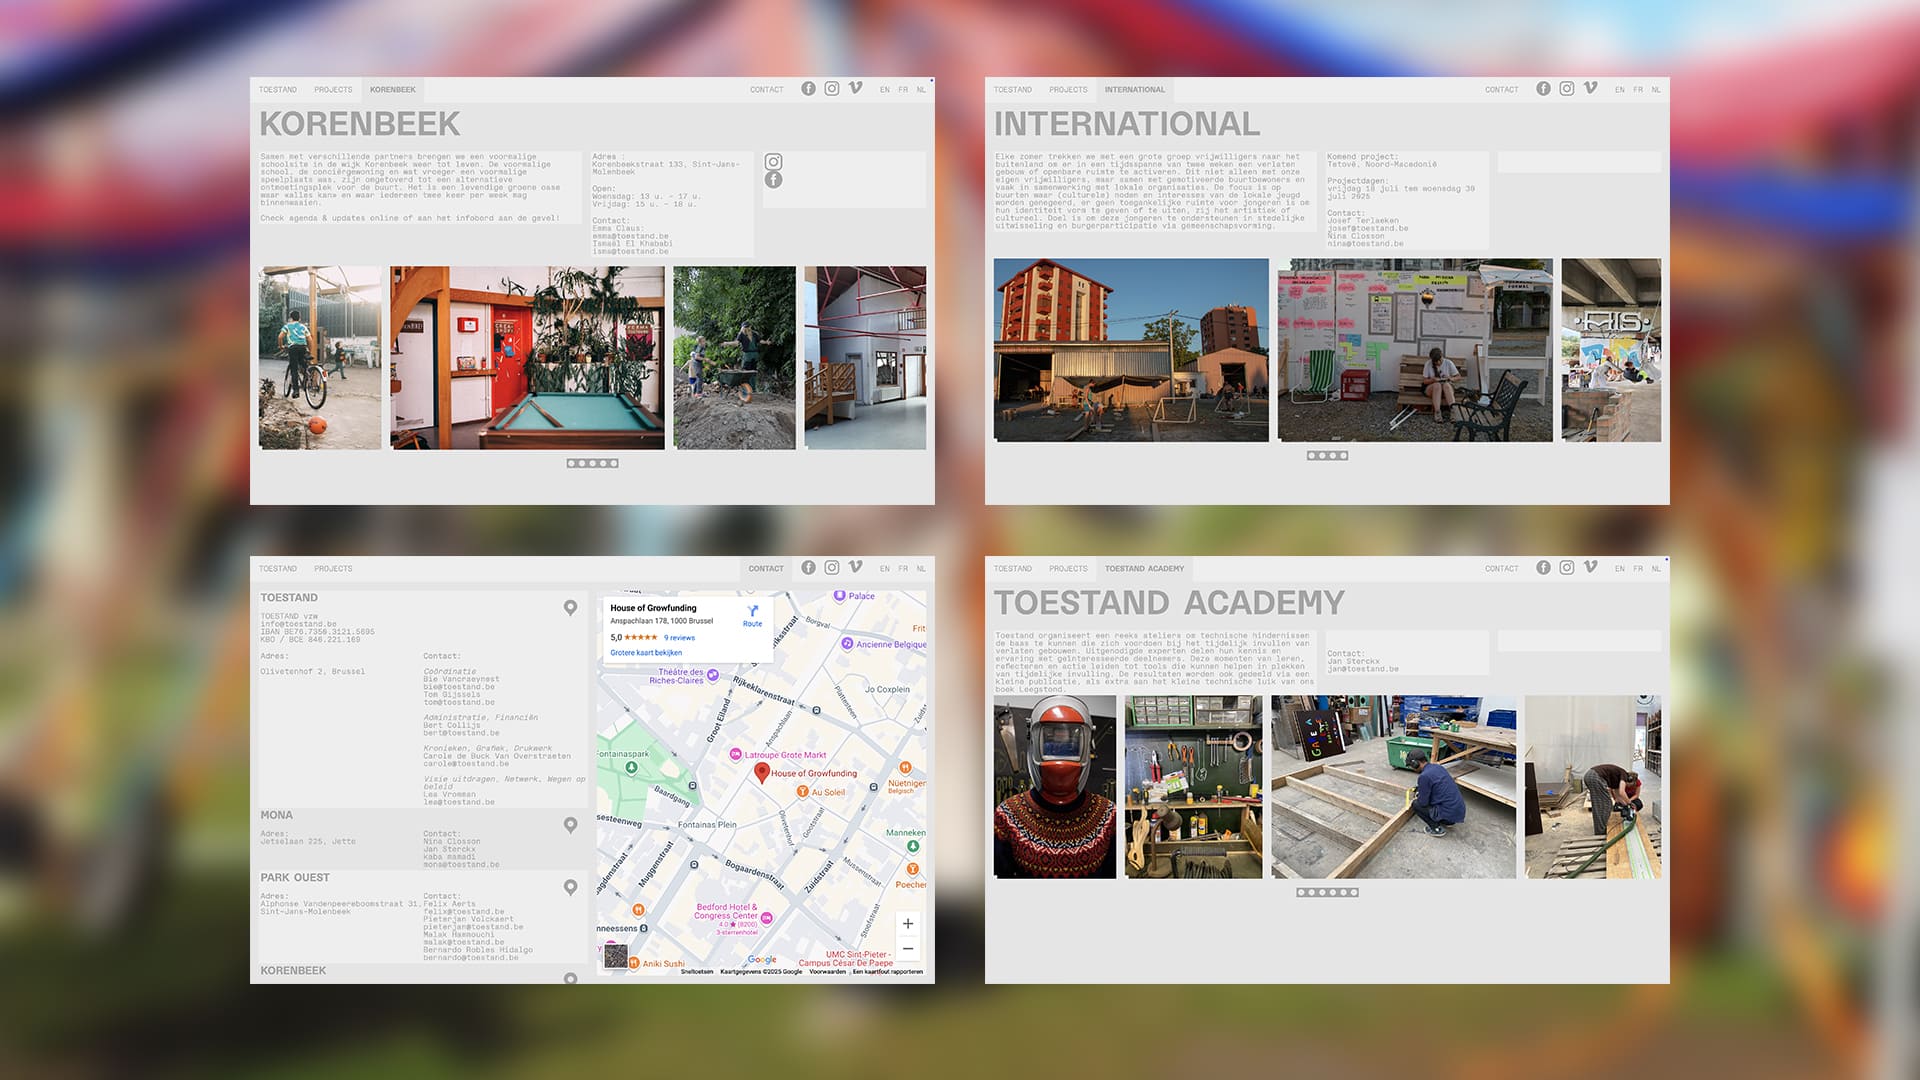Click location pin next to MONA heading
1920x1080 pixels.
(570, 825)
